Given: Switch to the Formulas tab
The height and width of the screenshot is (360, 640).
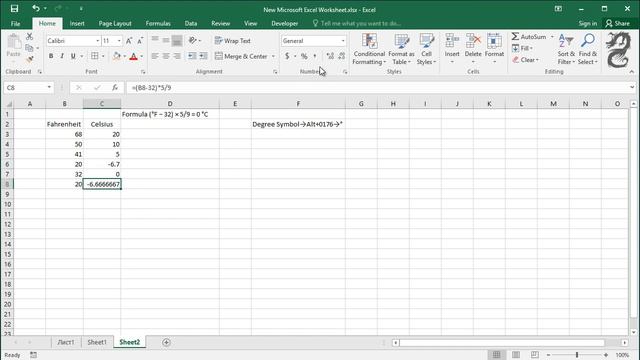Looking at the screenshot, I should (x=158, y=23).
